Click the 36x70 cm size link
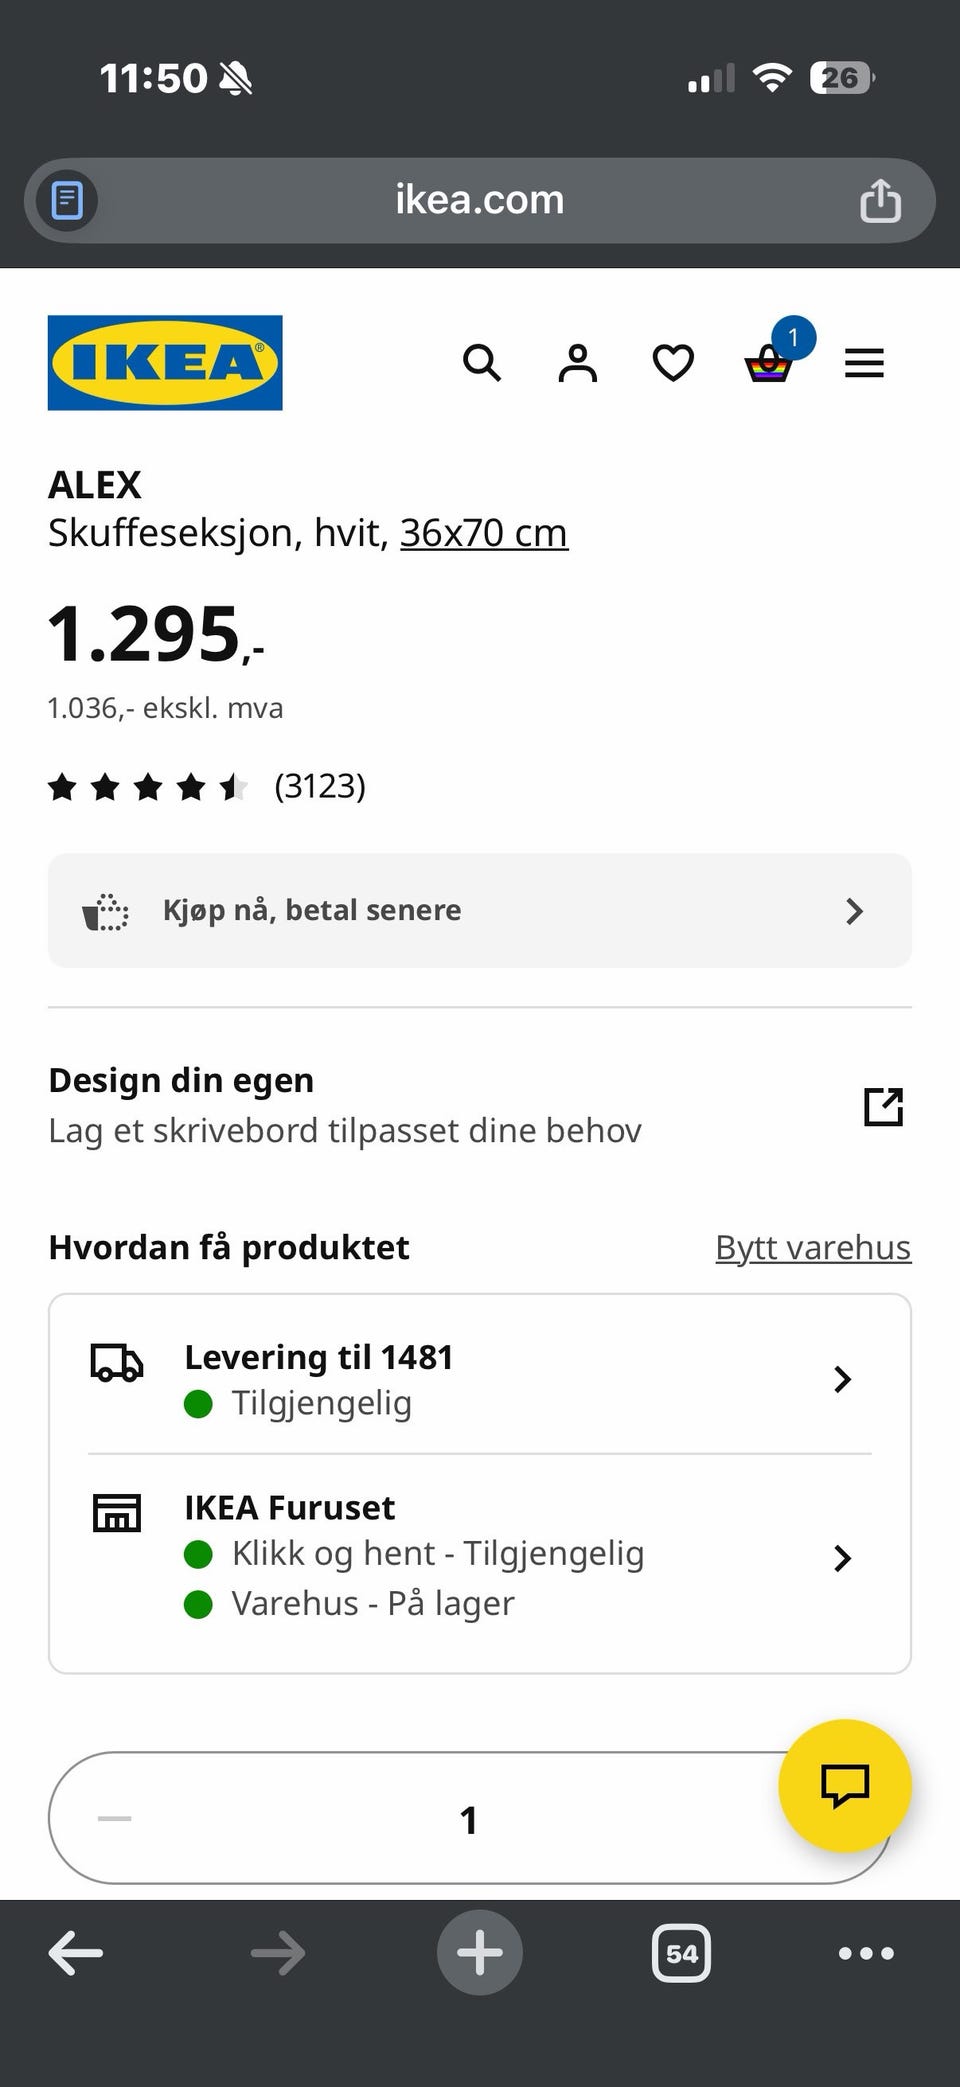Screen dimensions: 960x2087 [484, 533]
